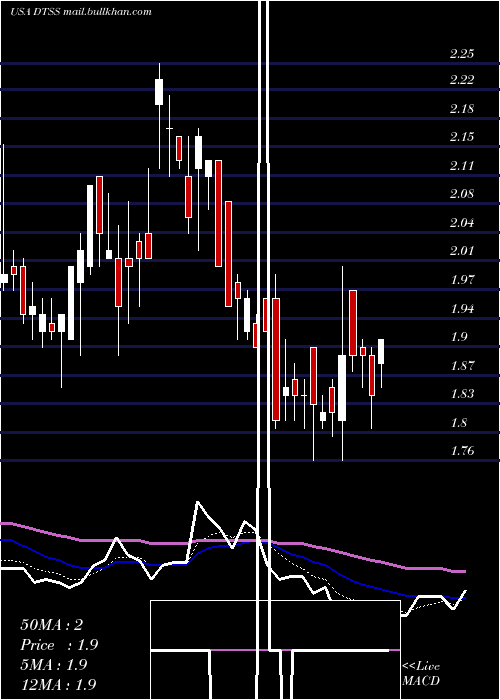Select the highest white candle near 2.22
The width and height of the screenshot is (500, 700).
point(159,92)
